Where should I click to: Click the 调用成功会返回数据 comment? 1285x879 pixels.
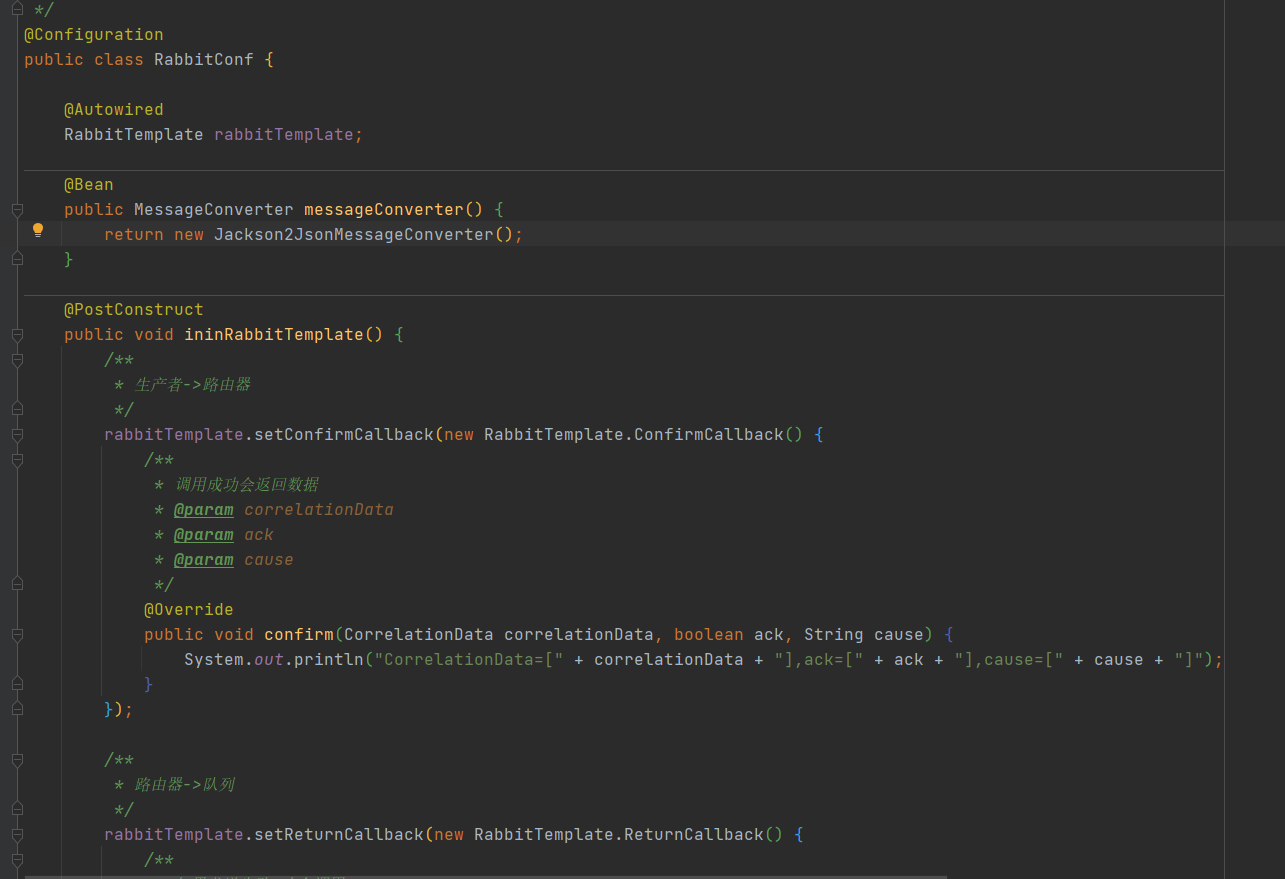point(247,485)
